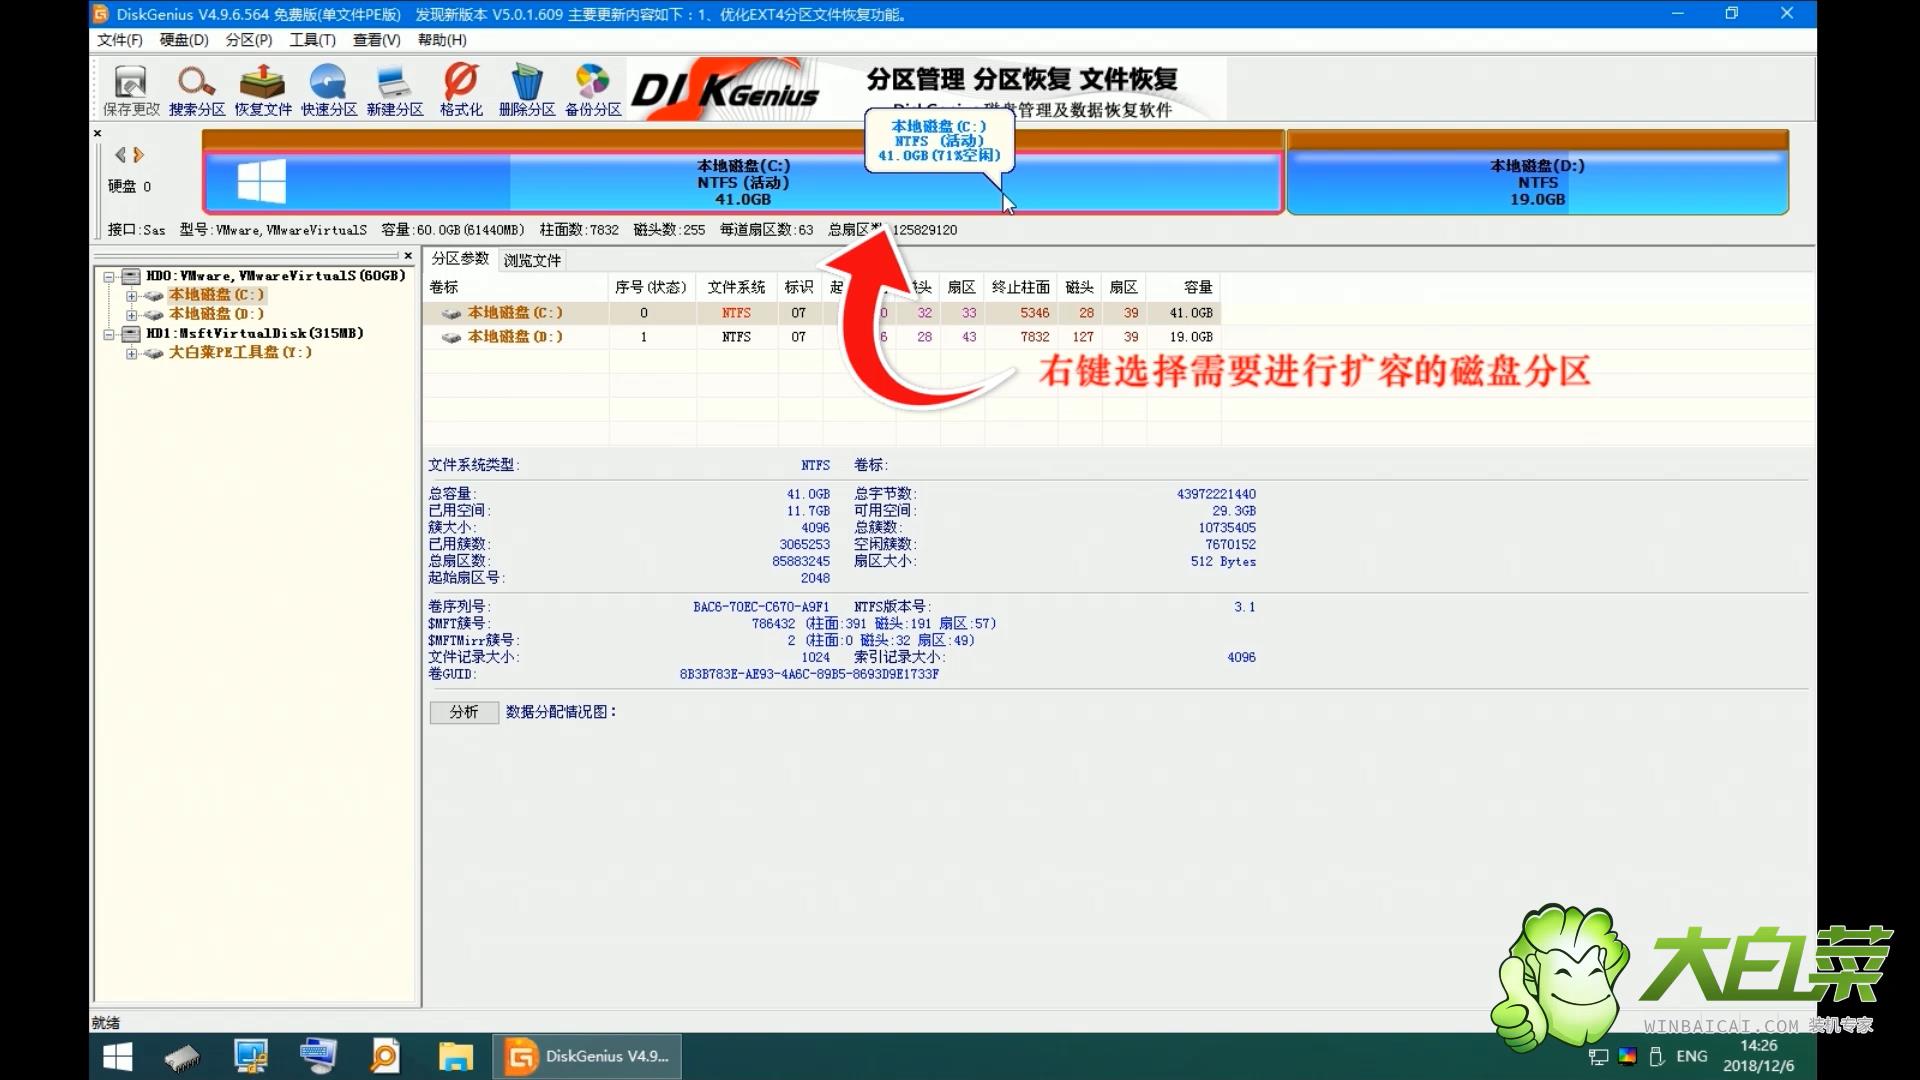The height and width of the screenshot is (1080, 1920).
Task: Open the 工具(T) menu
Action: point(312,40)
